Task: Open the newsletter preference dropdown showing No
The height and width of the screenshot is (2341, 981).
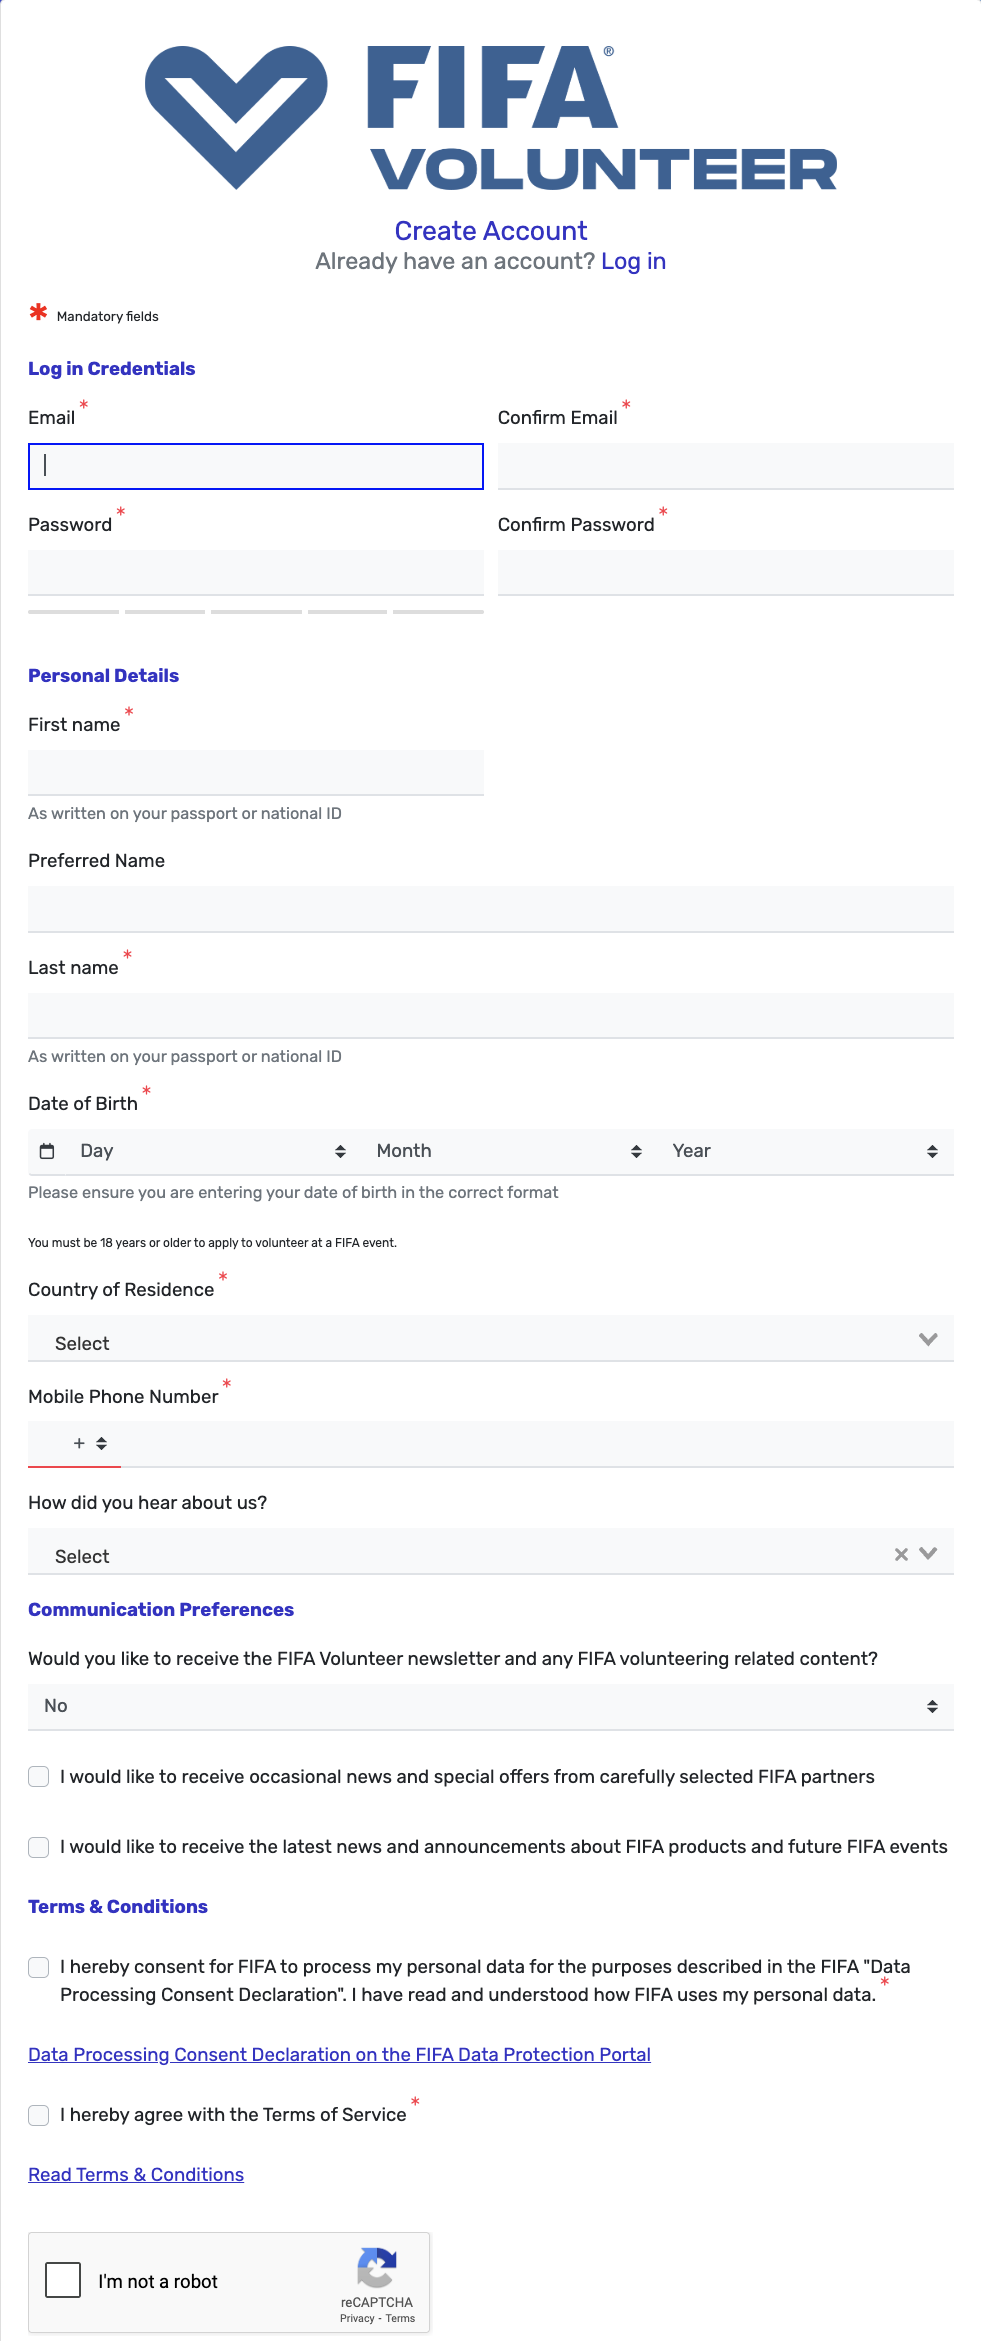Action: (x=490, y=1706)
